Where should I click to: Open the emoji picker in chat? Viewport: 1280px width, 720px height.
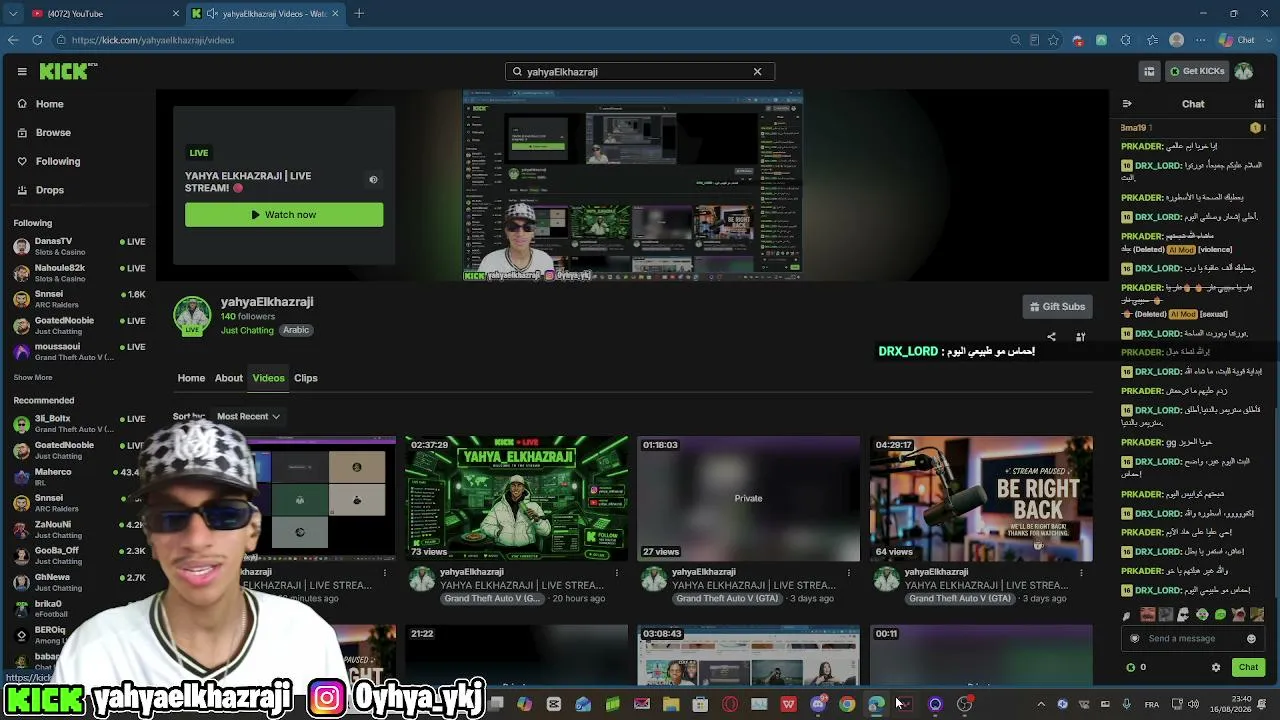click(1251, 639)
